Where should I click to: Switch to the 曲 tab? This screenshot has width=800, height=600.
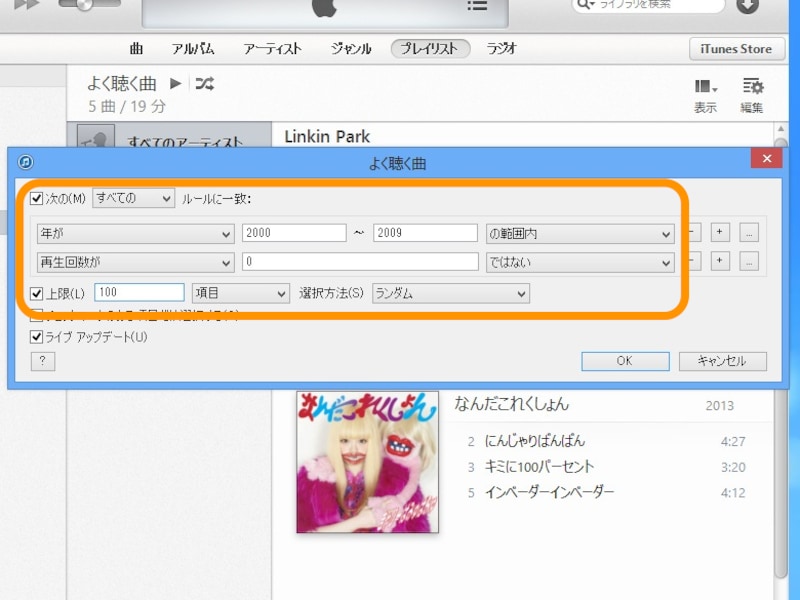(136, 48)
